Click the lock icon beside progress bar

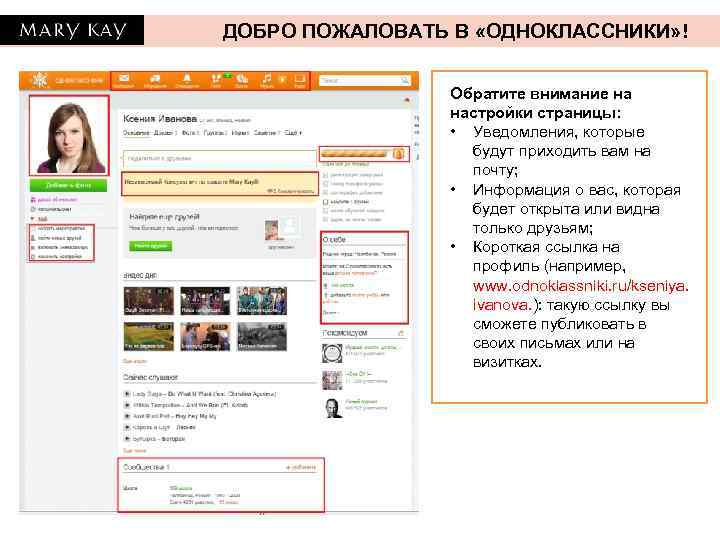click(398, 153)
